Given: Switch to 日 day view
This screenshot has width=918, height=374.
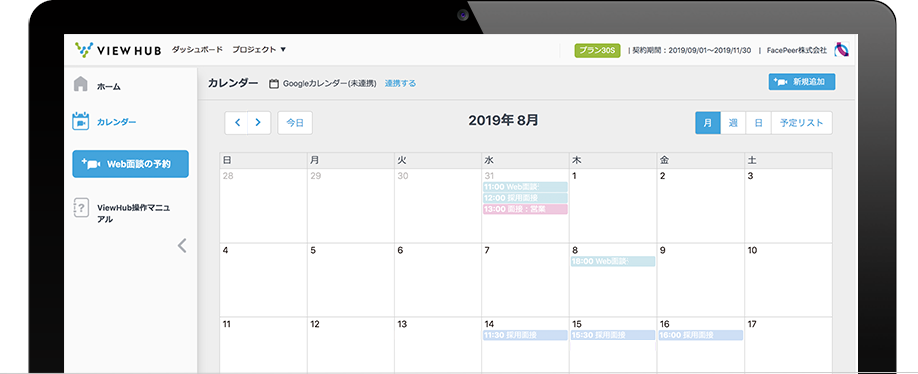Looking at the screenshot, I should 758,123.
